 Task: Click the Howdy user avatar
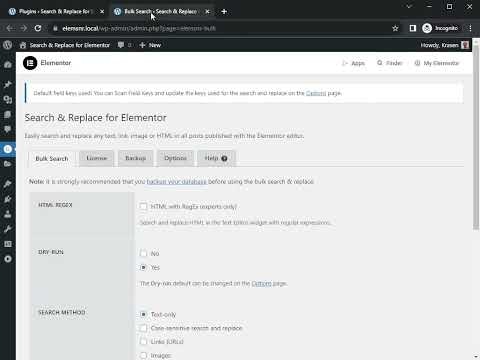465,45
